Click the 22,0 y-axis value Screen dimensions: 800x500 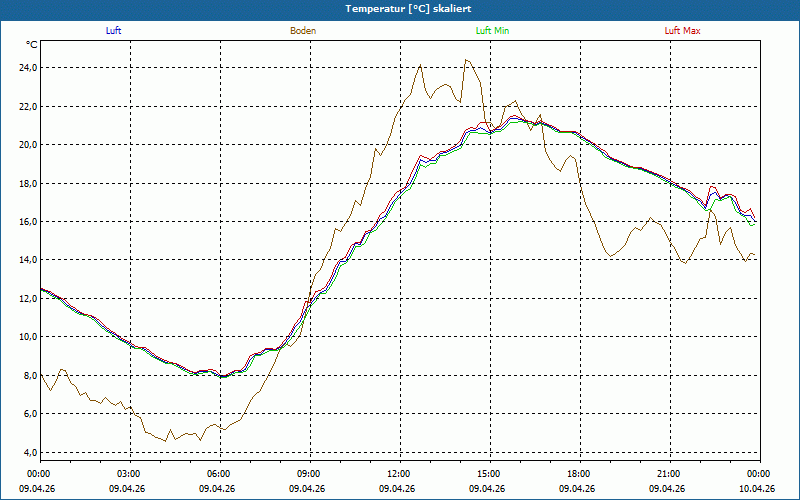tap(28, 107)
